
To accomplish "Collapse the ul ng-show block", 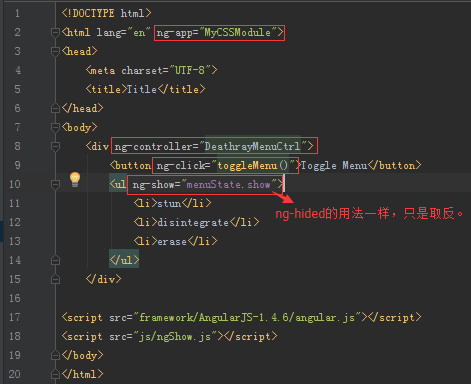I will coord(55,184).
